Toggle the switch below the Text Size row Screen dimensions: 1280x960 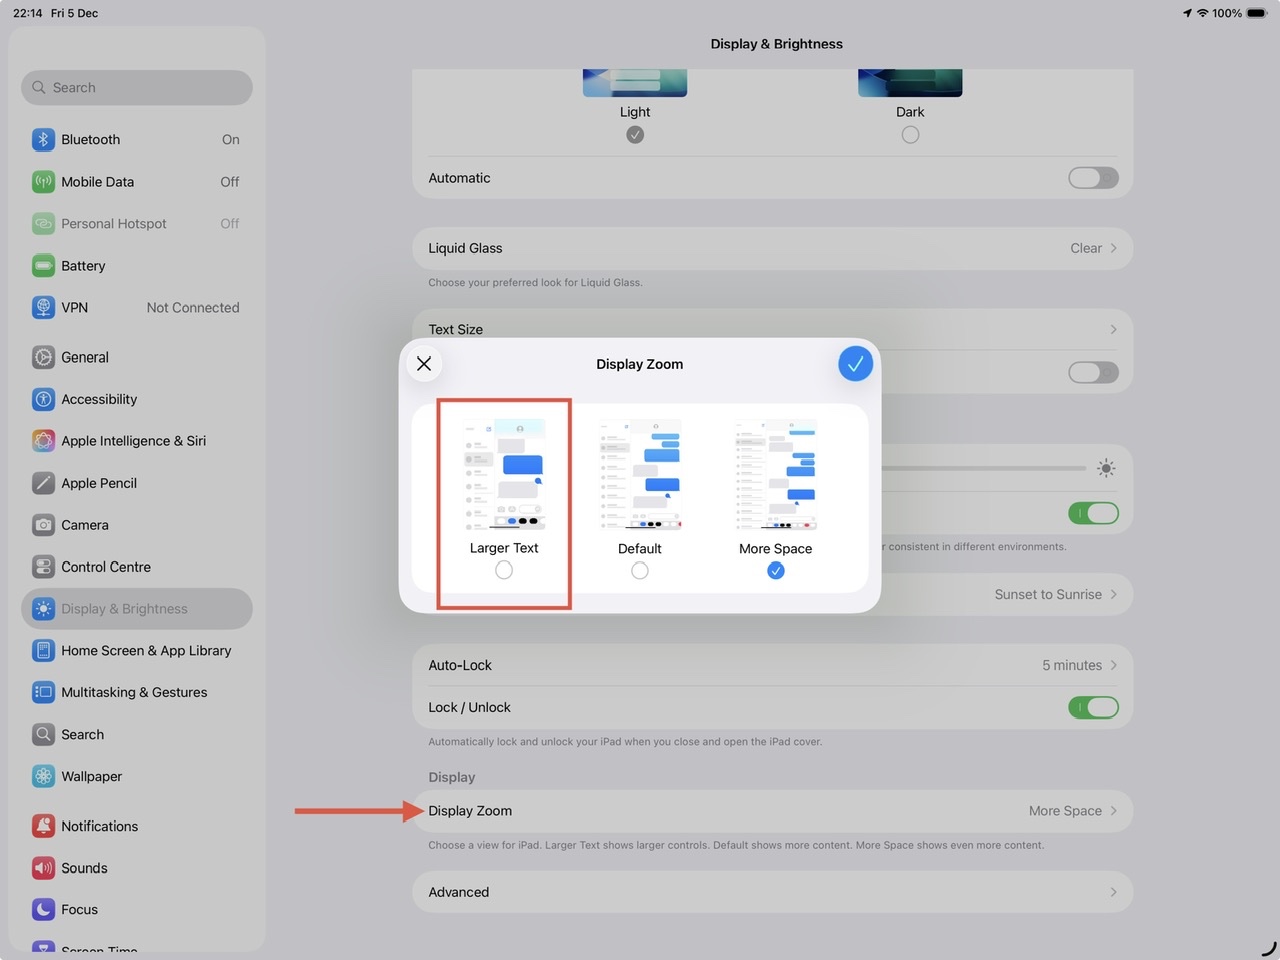tap(1093, 372)
